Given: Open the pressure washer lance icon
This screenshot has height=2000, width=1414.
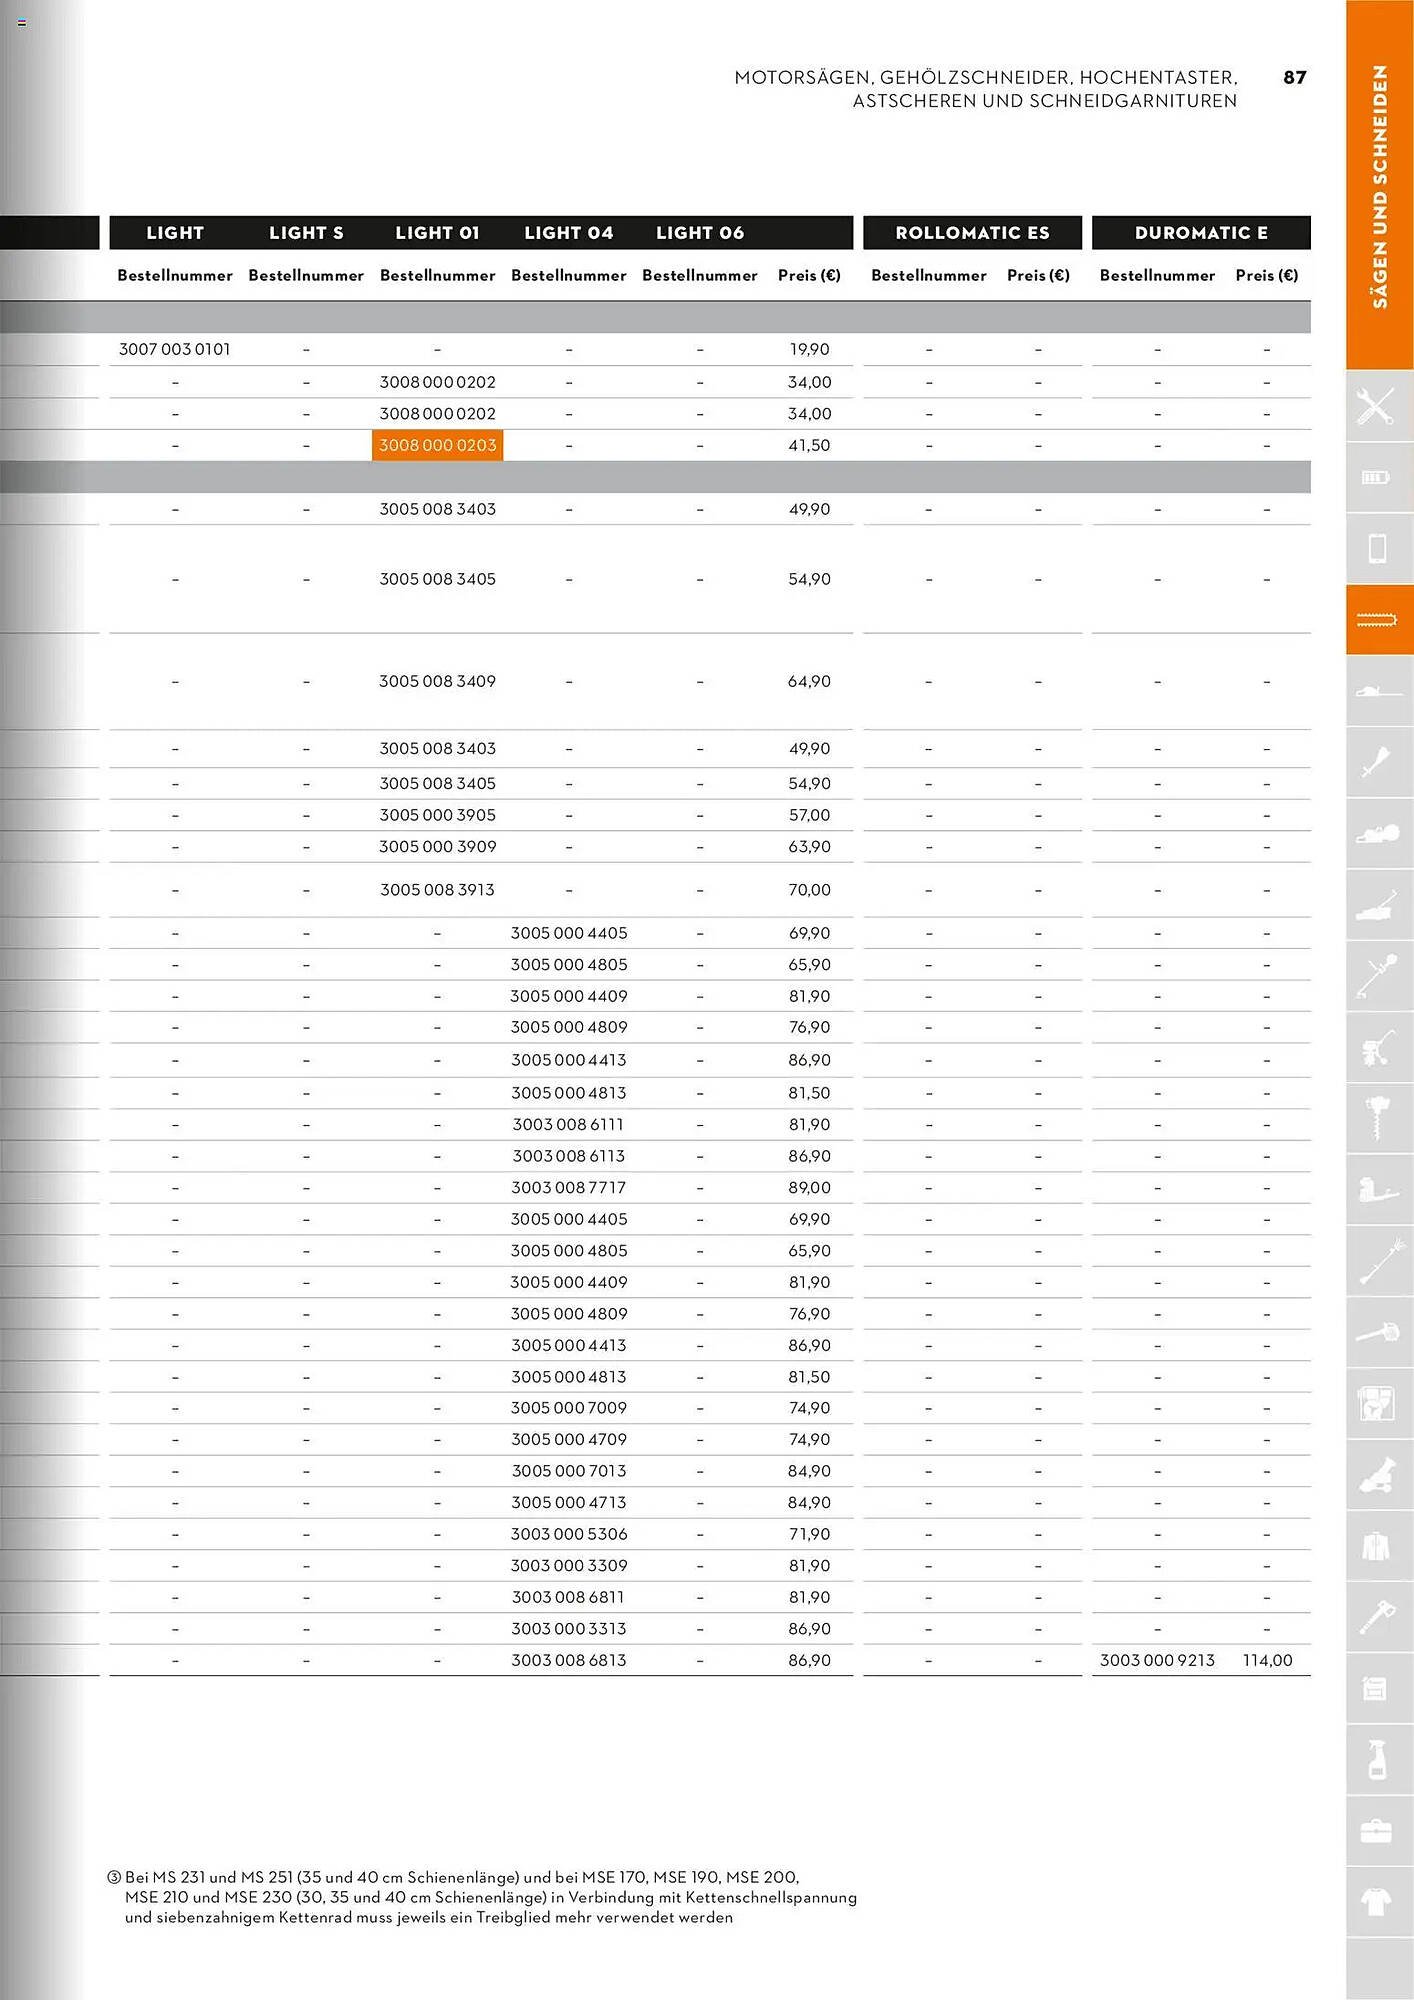Looking at the screenshot, I should [1379, 1261].
